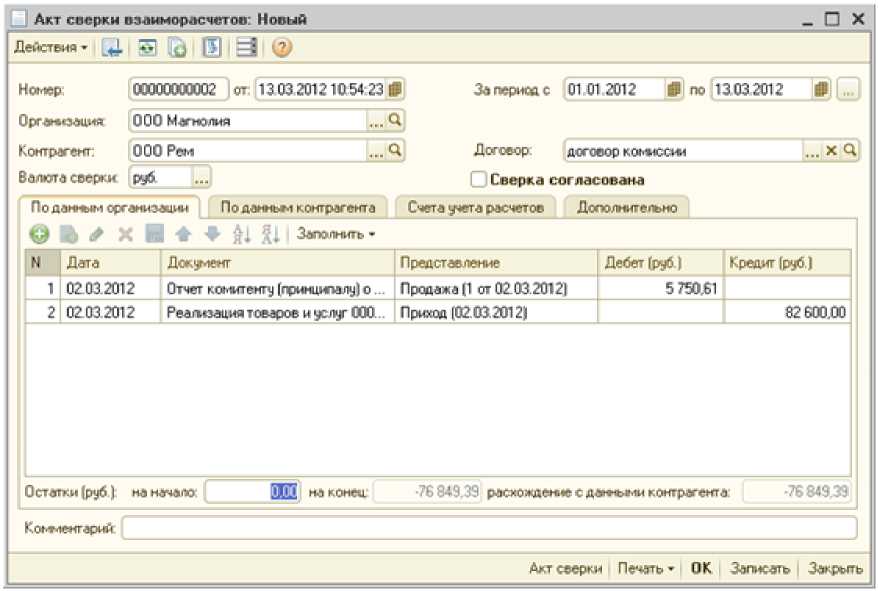Click the Номер input field

(179, 90)
